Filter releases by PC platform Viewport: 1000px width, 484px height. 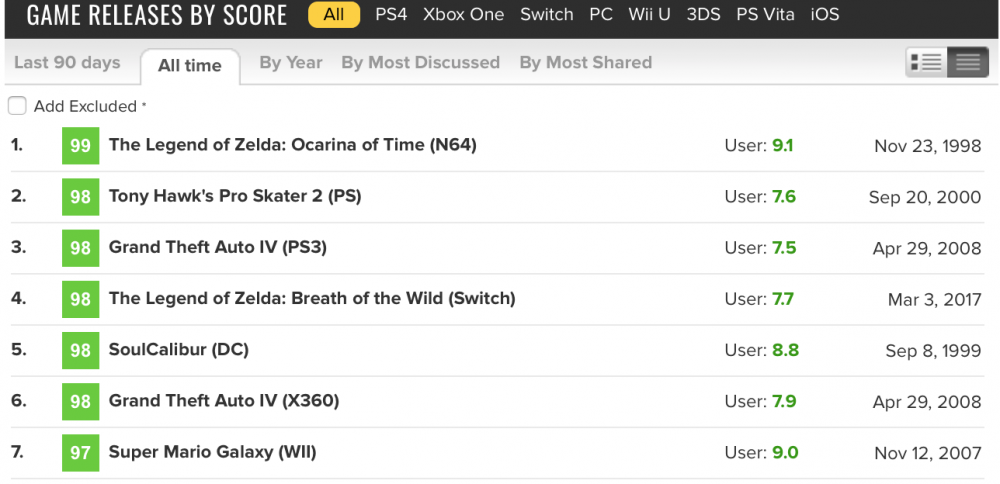(x=601, y=15)
